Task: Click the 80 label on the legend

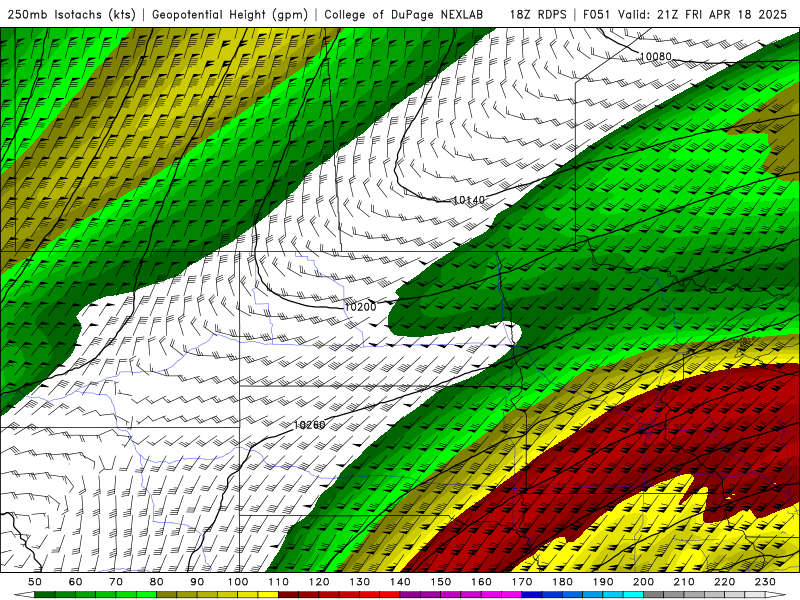Action: pos(157,582)
